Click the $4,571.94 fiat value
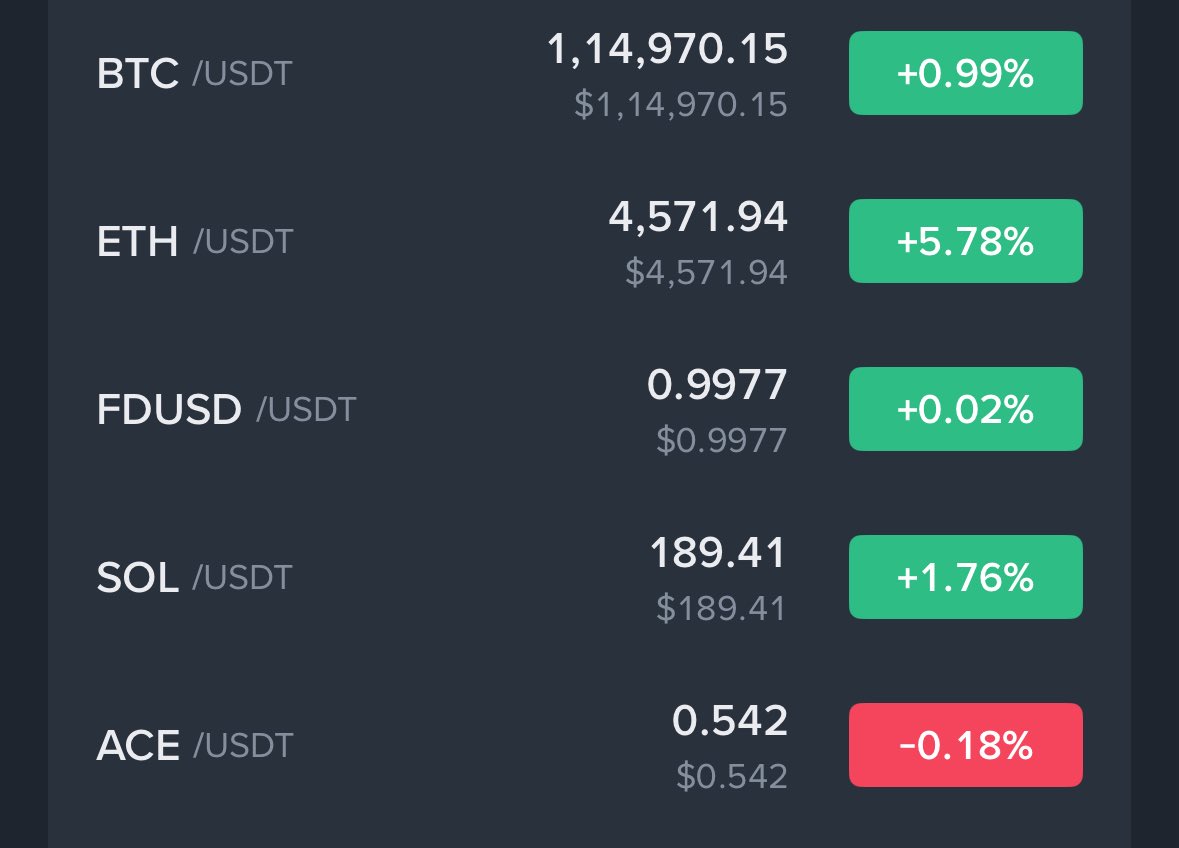The height and width of the screenshot is (848, 1179). (x=706, y=272)
